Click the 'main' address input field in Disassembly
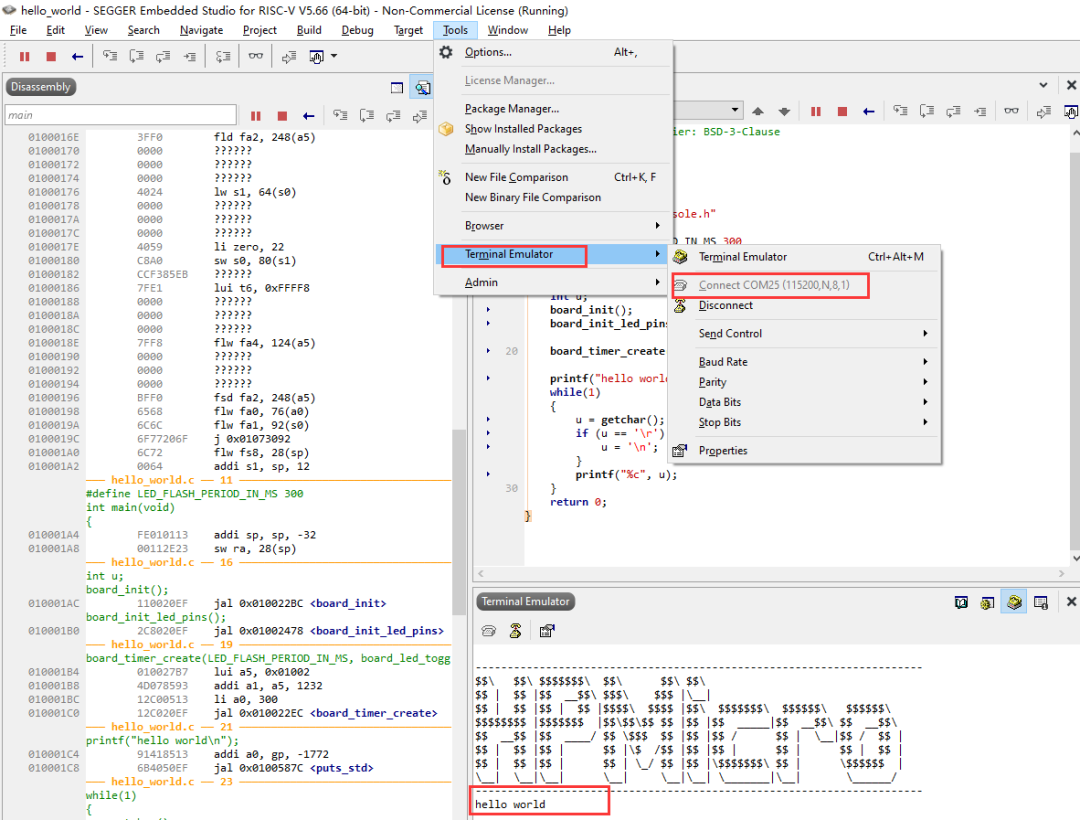The image size is (1080, 820). point(120,116)
